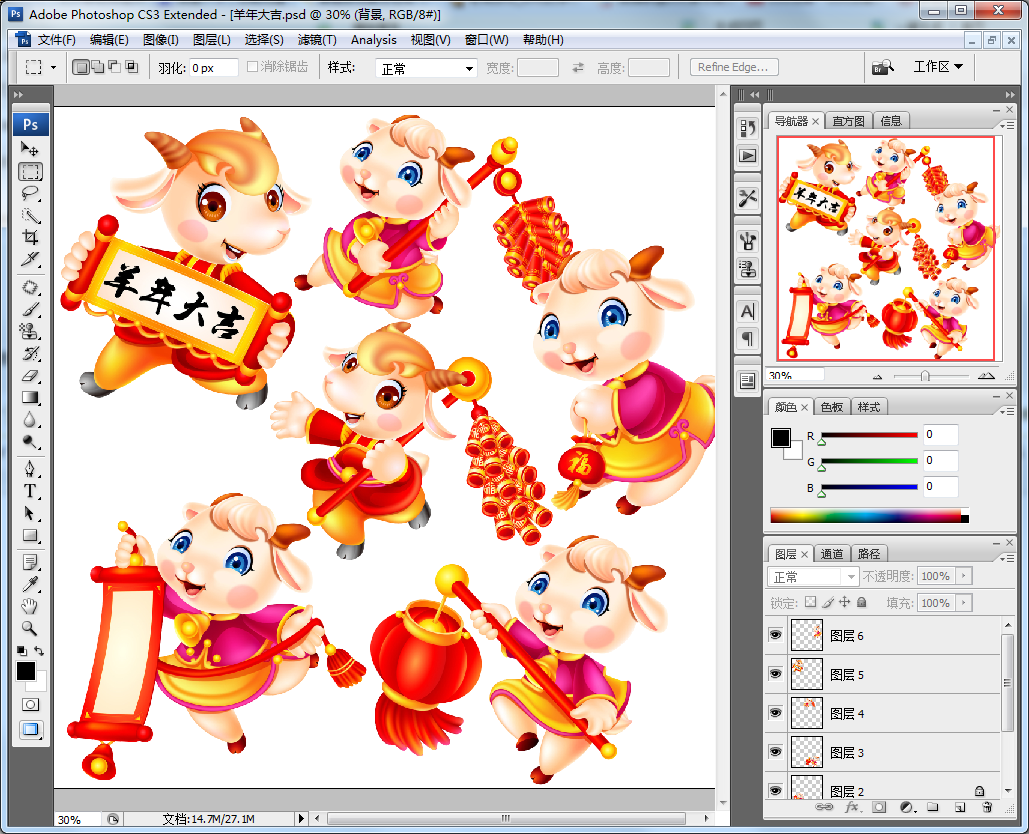Select the Zoom tool
The height and width of the screenshot is (834, 1029).
click(x=30, y=628)
